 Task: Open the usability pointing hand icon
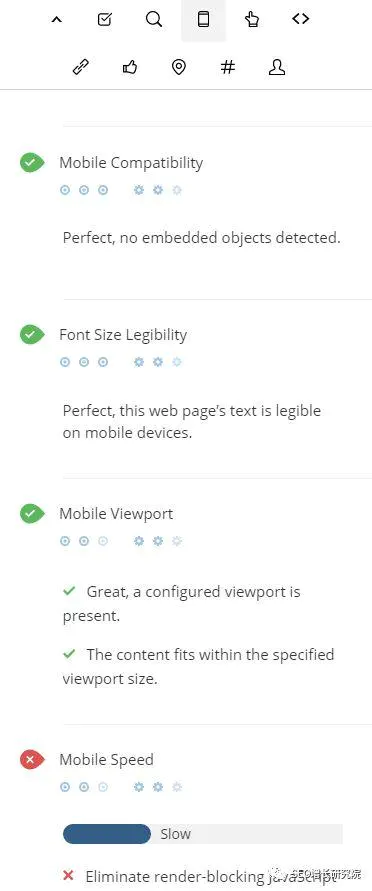[x=252, y=19]
